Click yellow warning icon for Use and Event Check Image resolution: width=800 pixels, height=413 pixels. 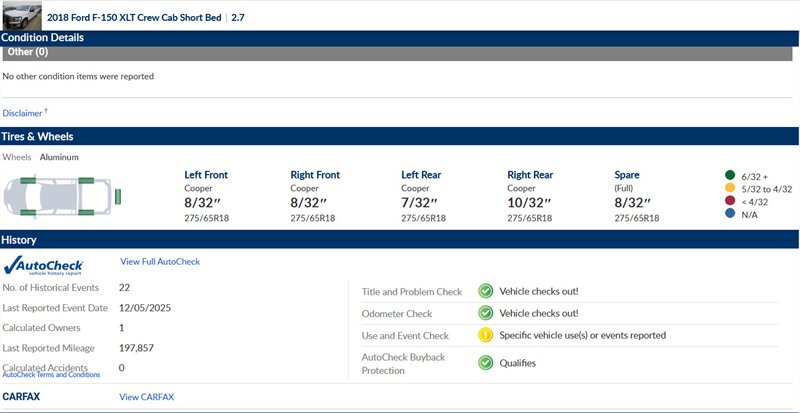click(485, 336)
